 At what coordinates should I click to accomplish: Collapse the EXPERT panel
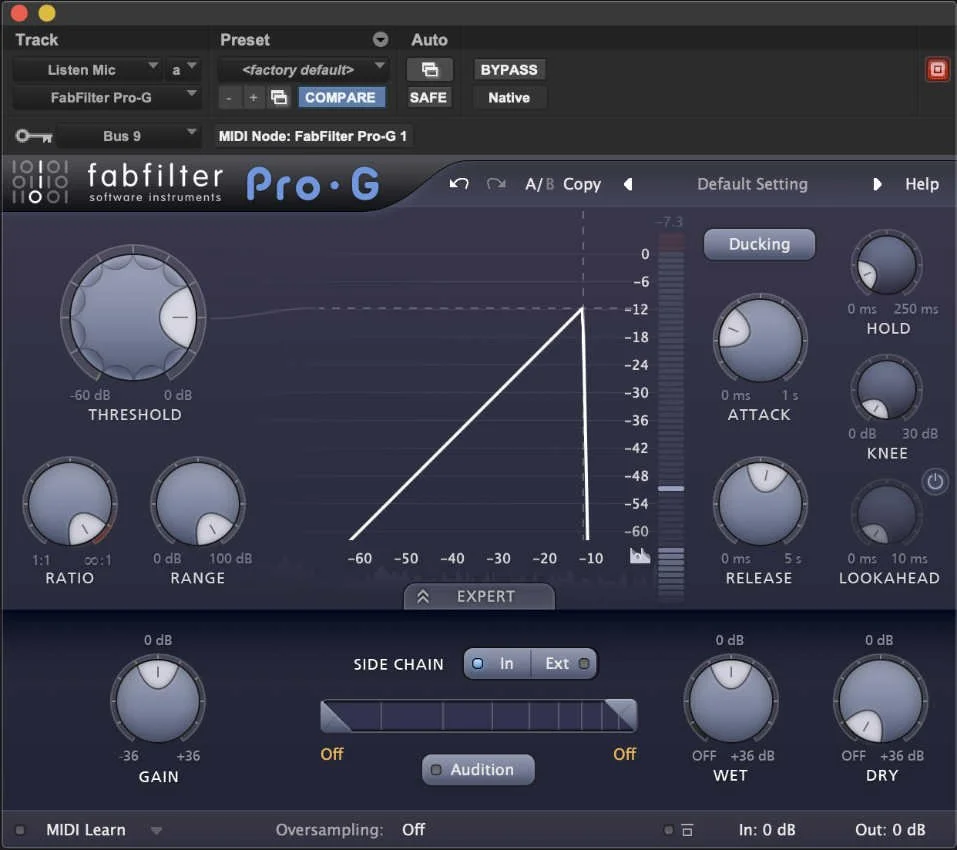(479, 596)
